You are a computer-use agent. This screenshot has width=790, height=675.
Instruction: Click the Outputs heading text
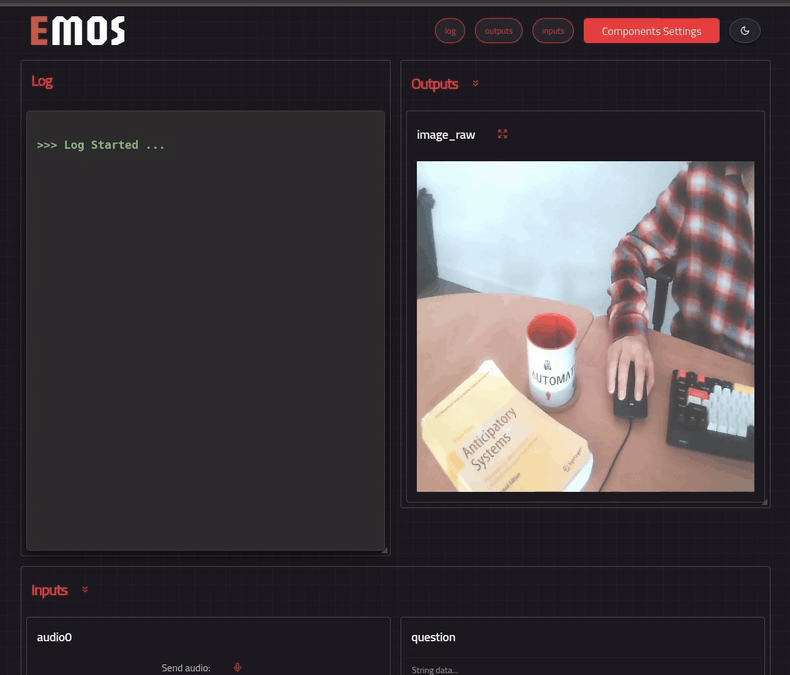tap(435, 84)
